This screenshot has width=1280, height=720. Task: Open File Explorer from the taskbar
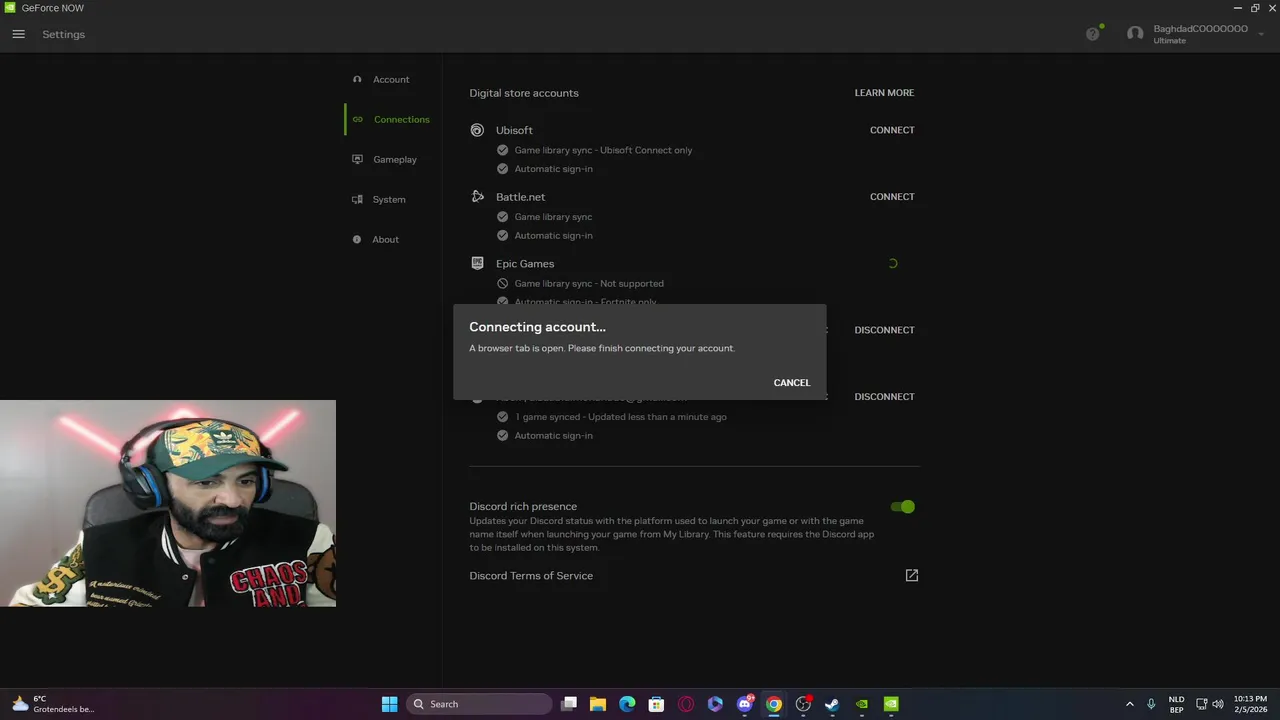pyautogui.click(x=598, y=704)
